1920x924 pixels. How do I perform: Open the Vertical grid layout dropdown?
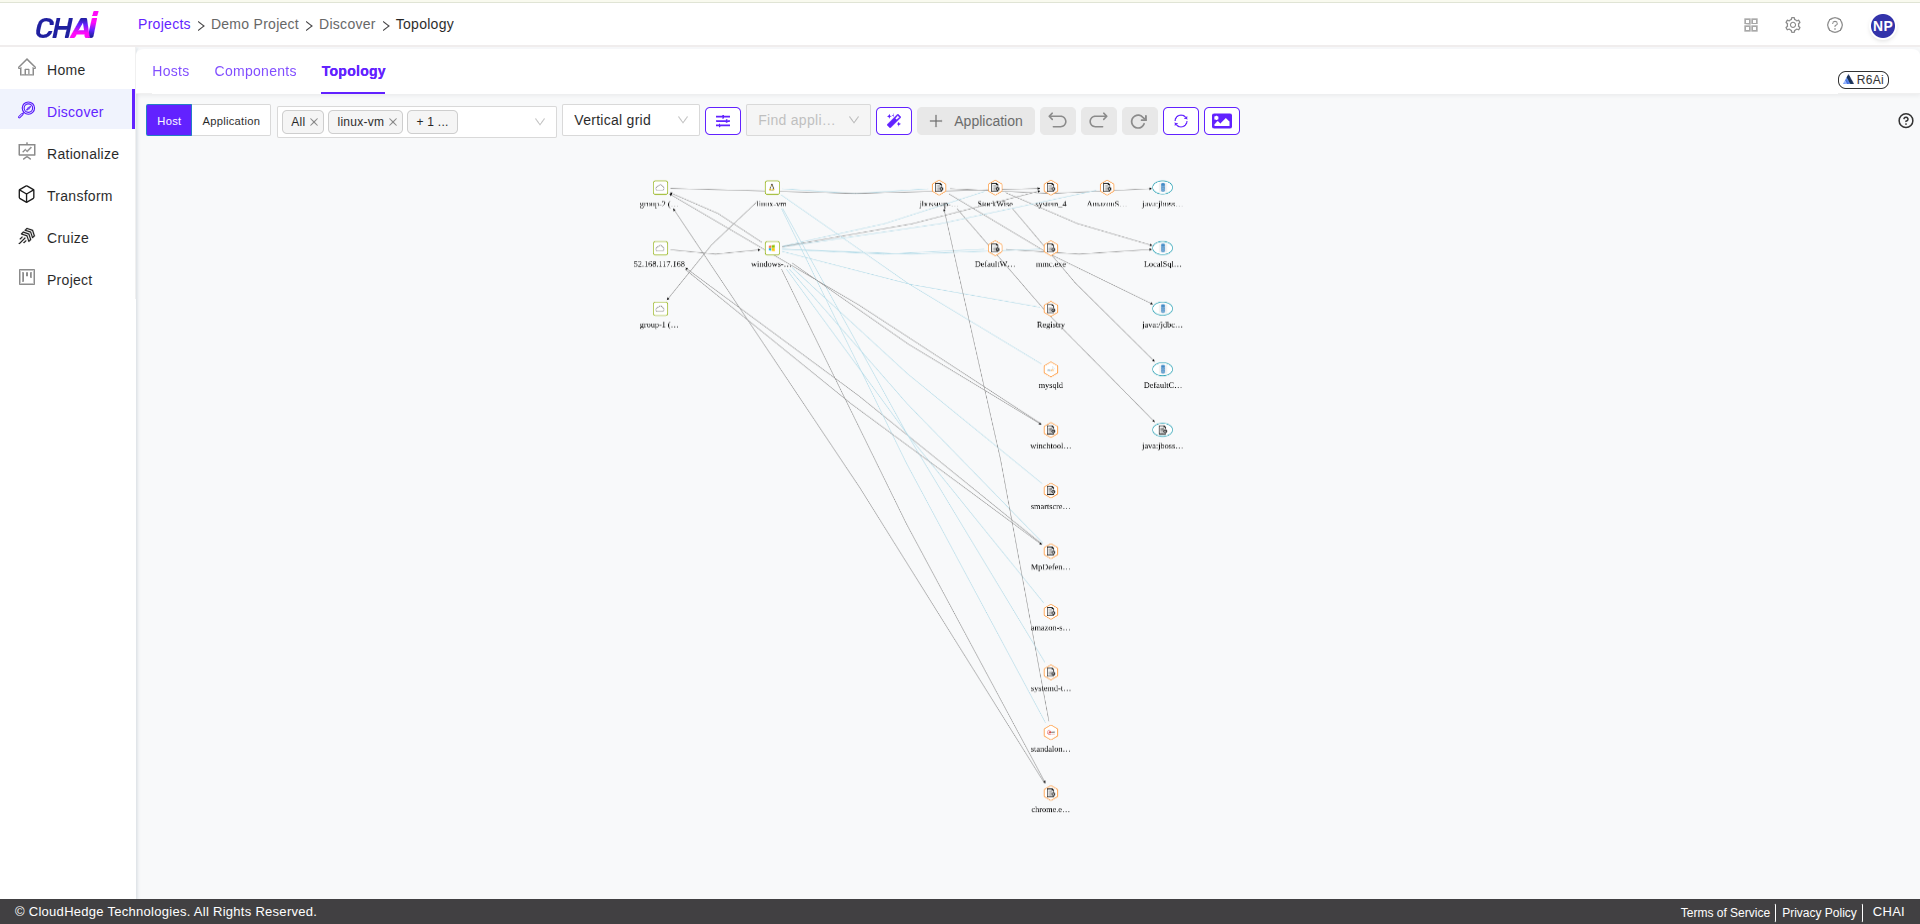pyautogui.click(x=630, y=119)
